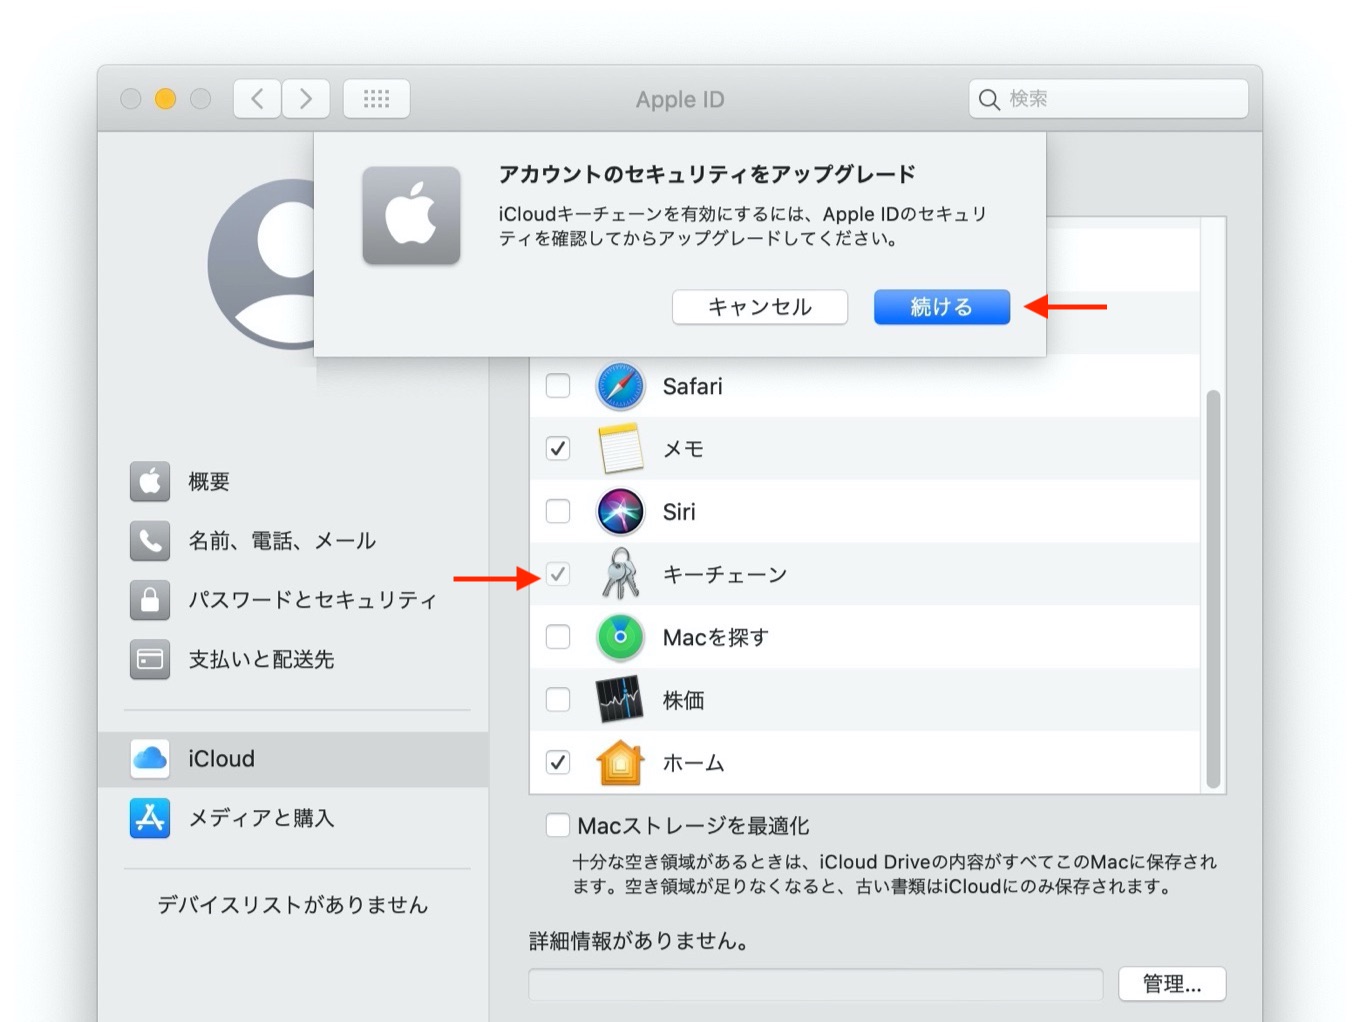Click the yellow minimize window button
This screenshot has height=1022, width=1360.
tap(165, 98)
